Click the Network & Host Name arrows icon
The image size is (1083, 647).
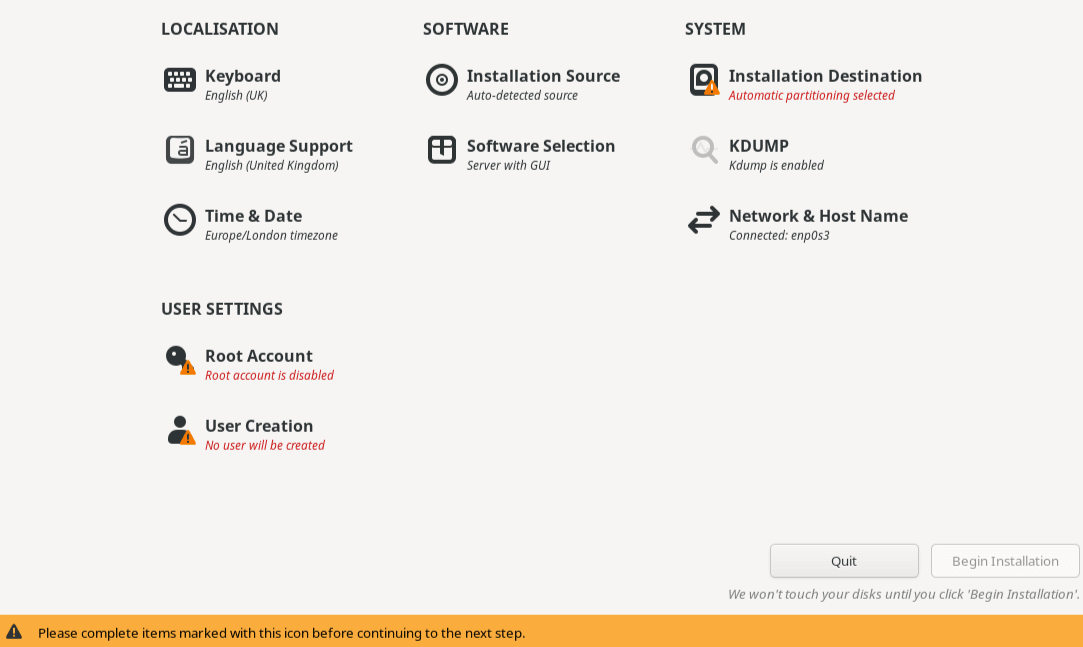pos(704,220)
